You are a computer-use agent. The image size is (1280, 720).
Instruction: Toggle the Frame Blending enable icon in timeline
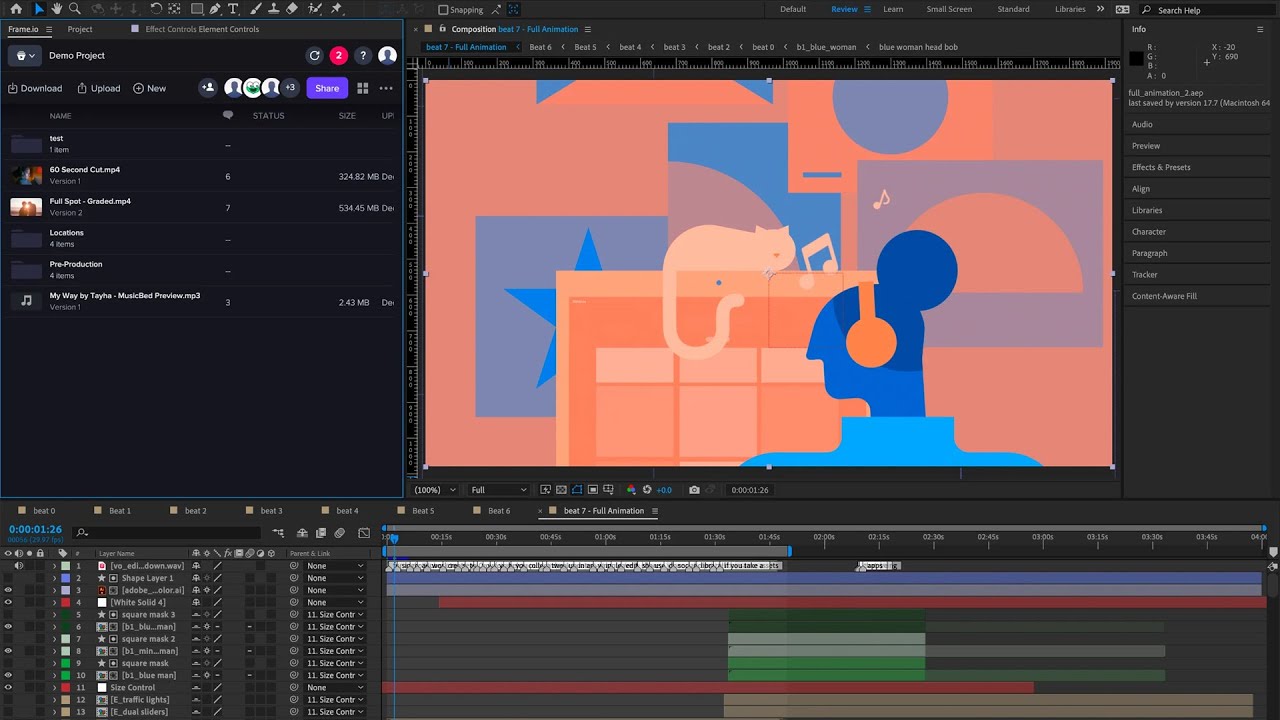[321, 533]
